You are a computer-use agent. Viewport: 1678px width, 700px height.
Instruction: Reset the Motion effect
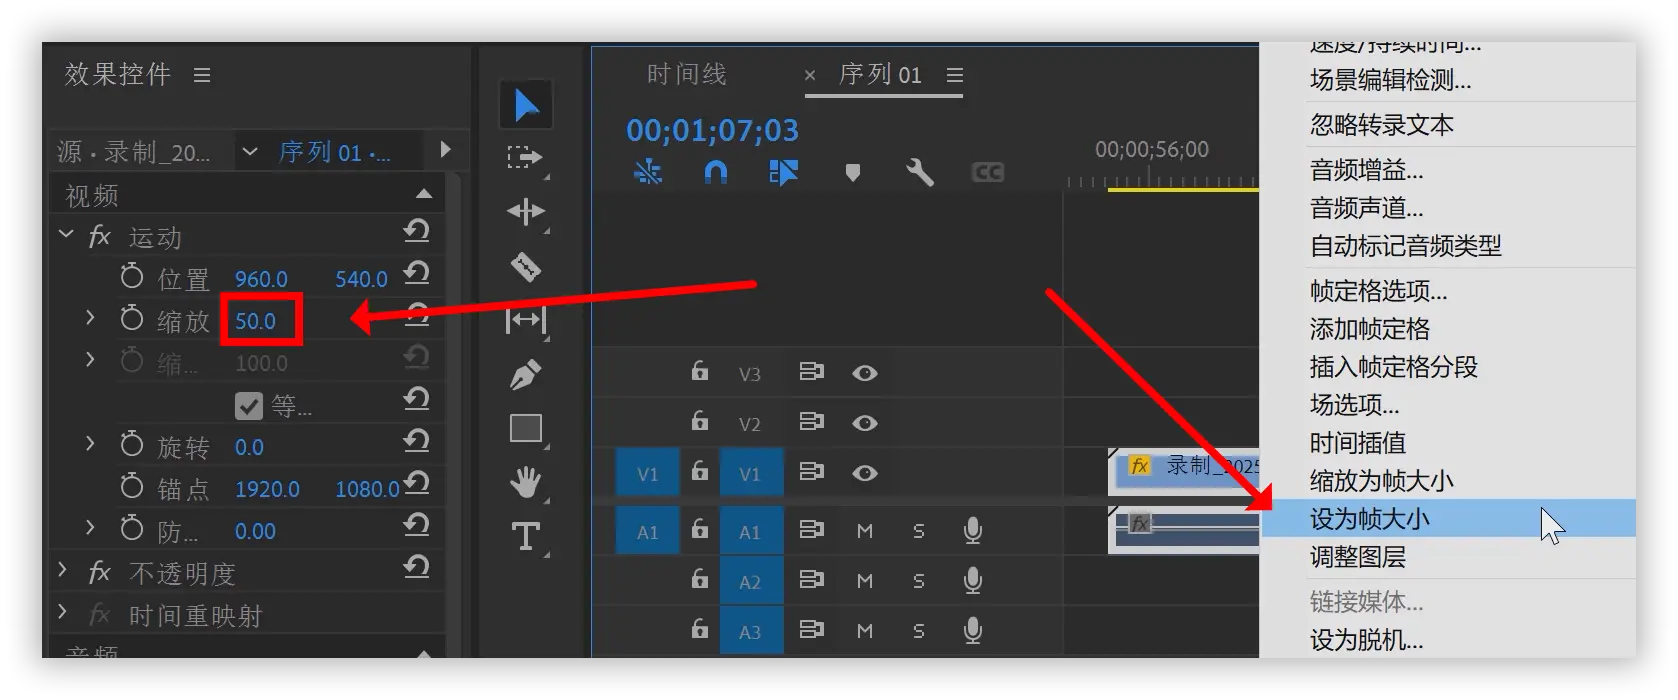pyautogui.click(x=417, y=231)
